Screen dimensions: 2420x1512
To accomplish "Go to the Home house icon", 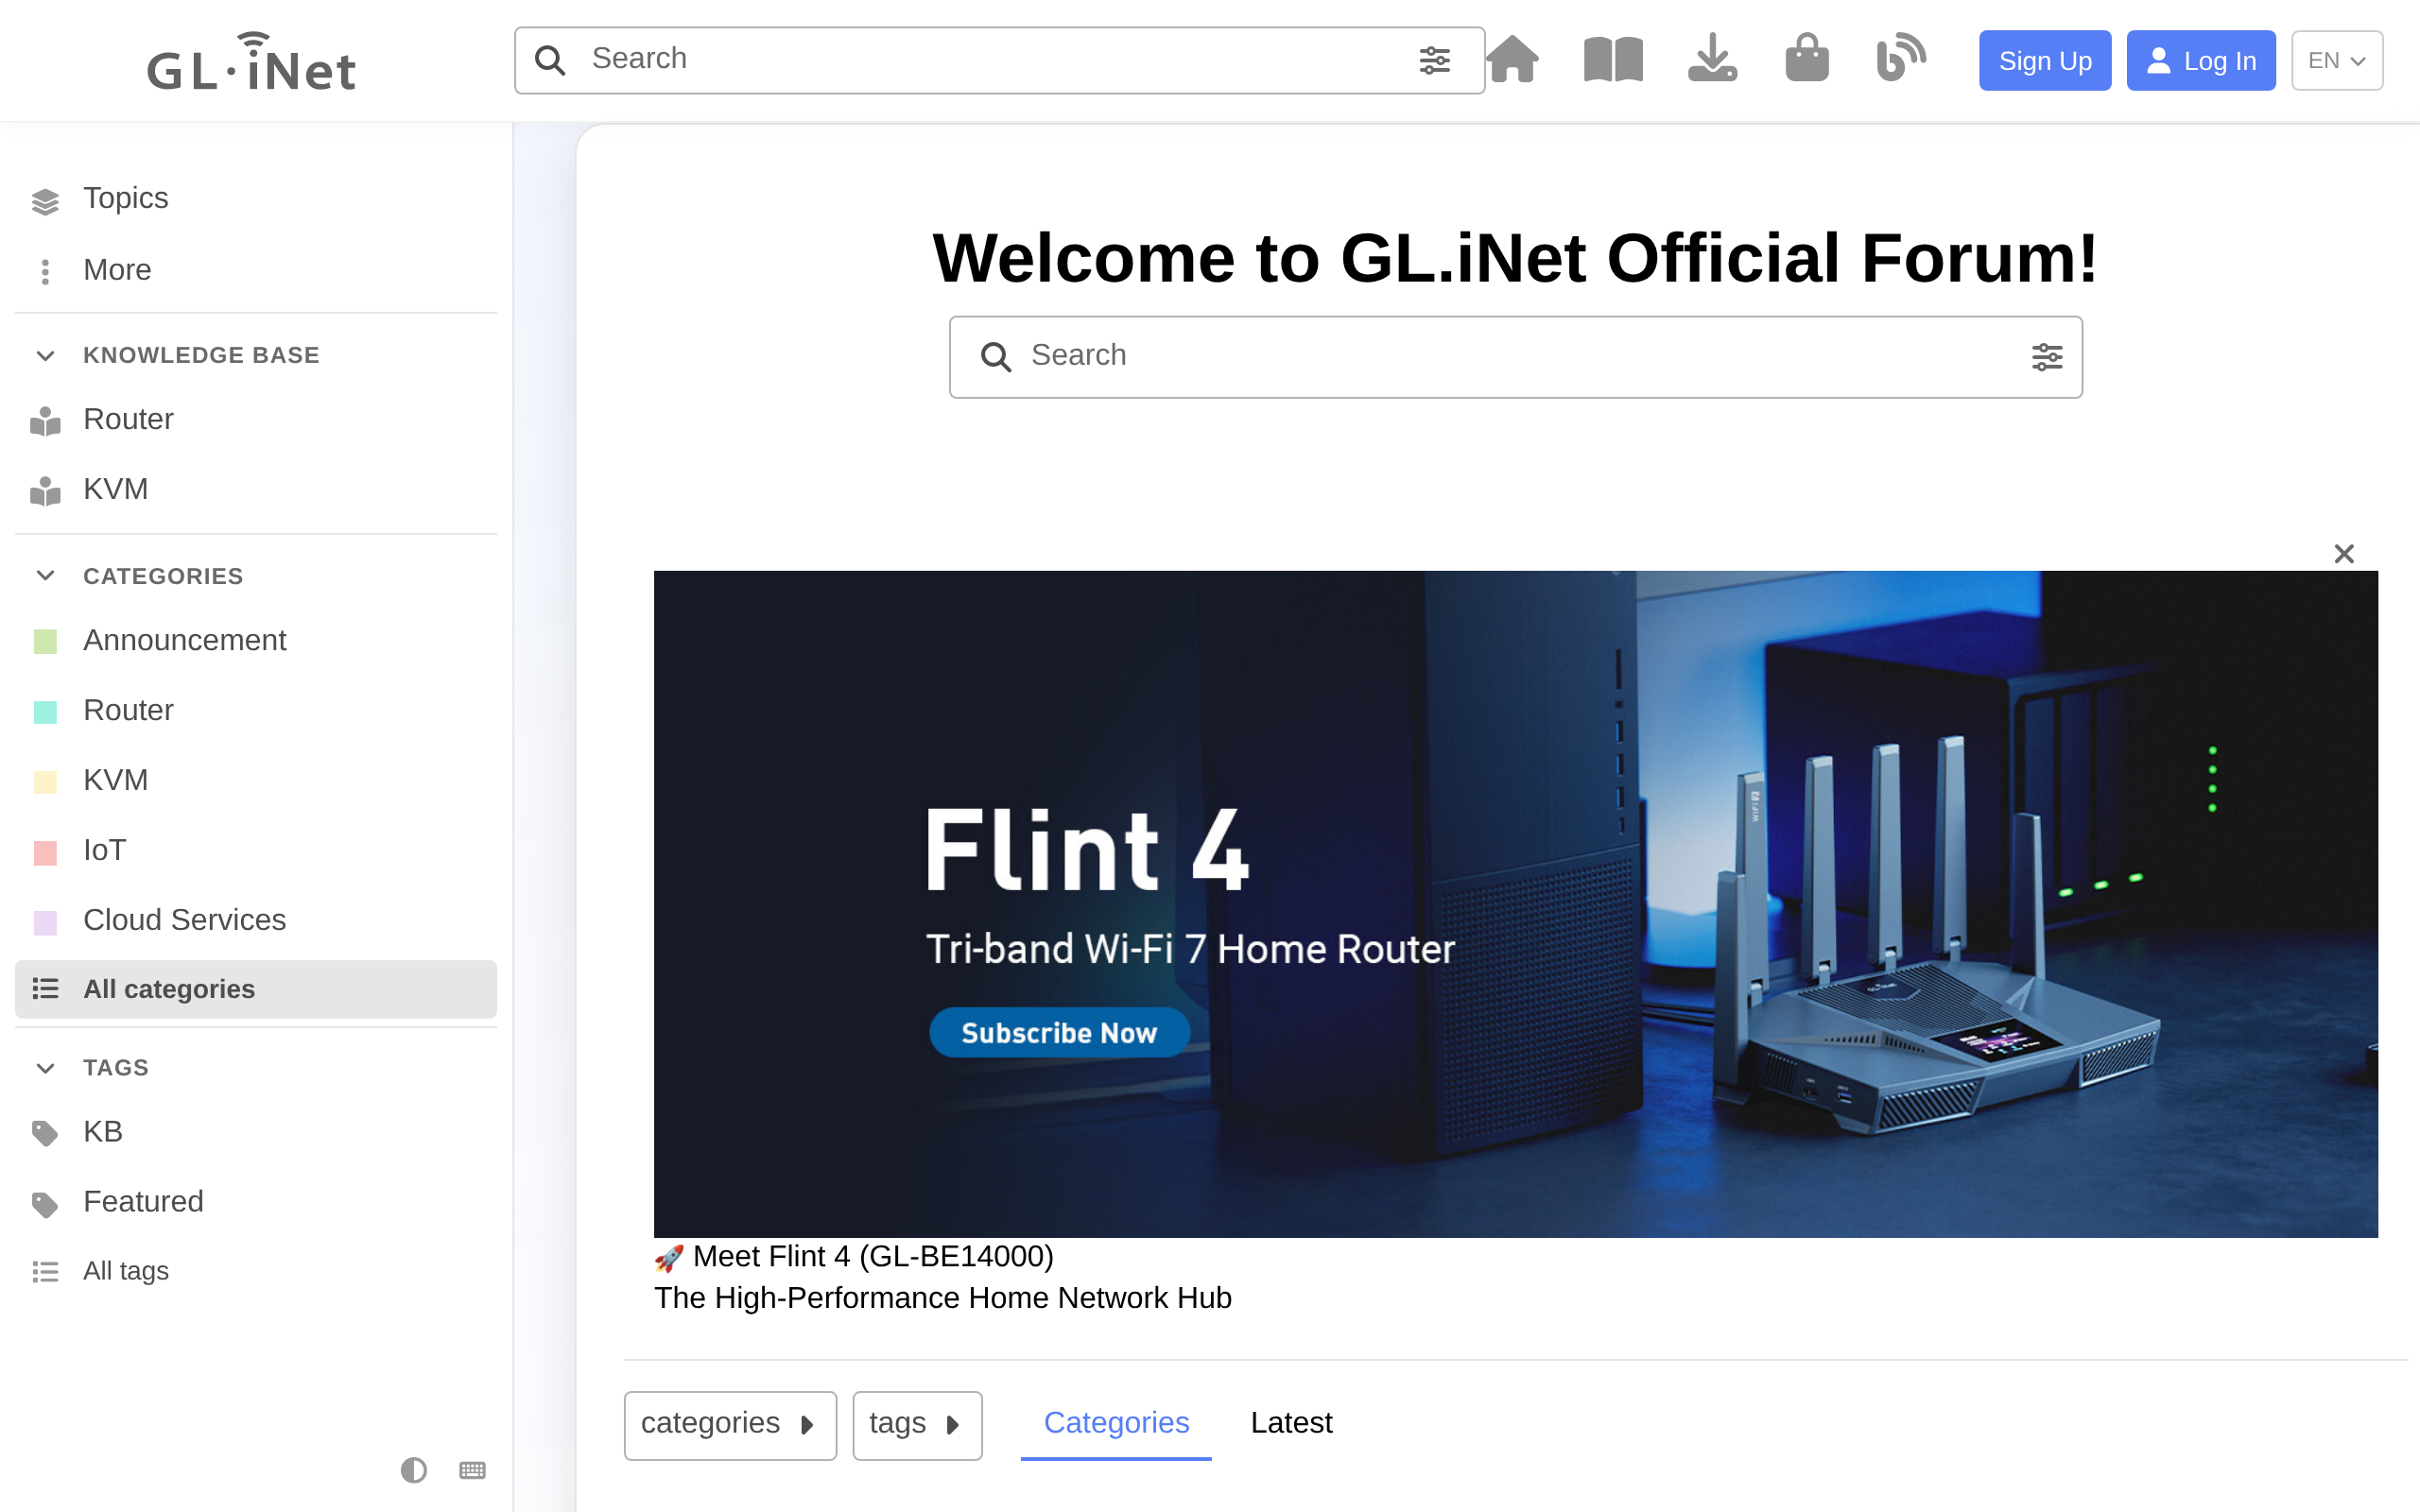I will 1513,59.
